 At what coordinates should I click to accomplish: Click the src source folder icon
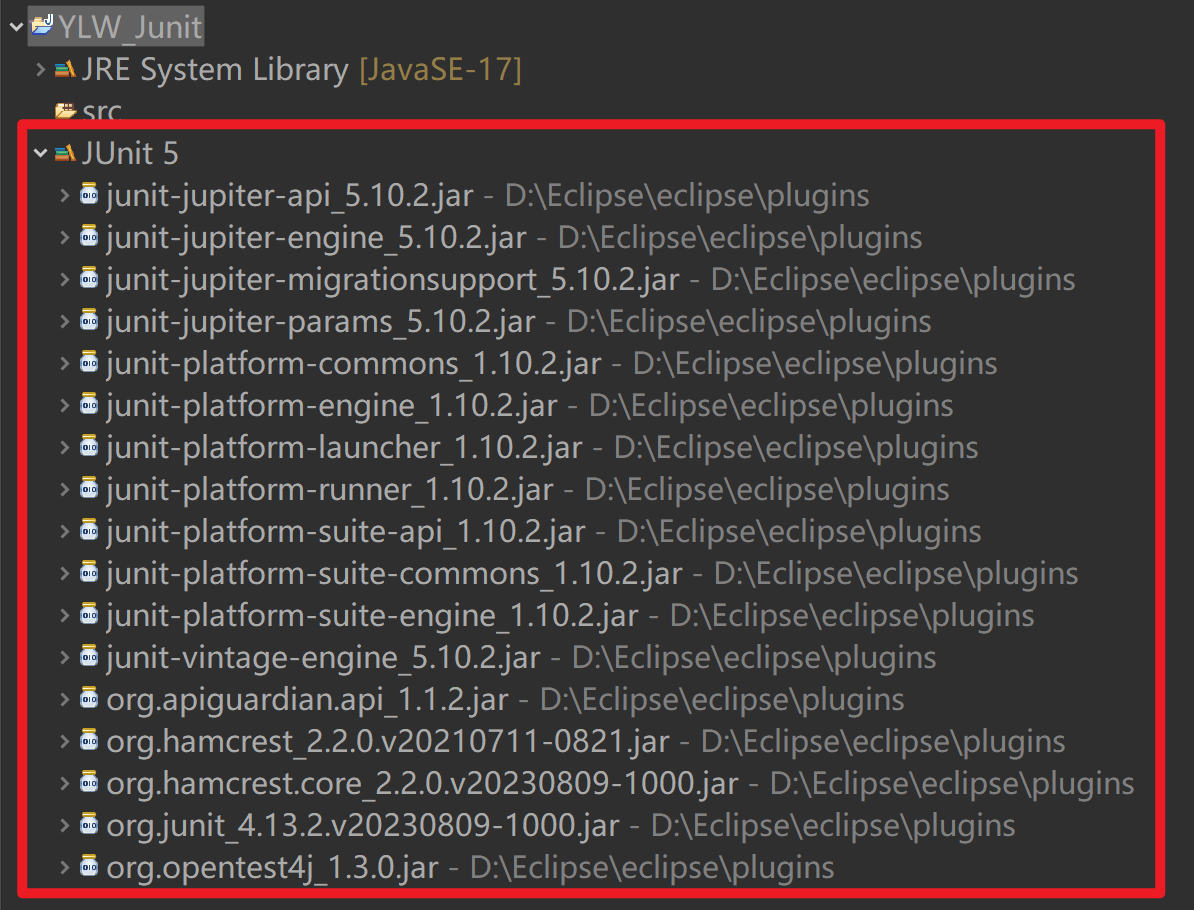(65, 111)
